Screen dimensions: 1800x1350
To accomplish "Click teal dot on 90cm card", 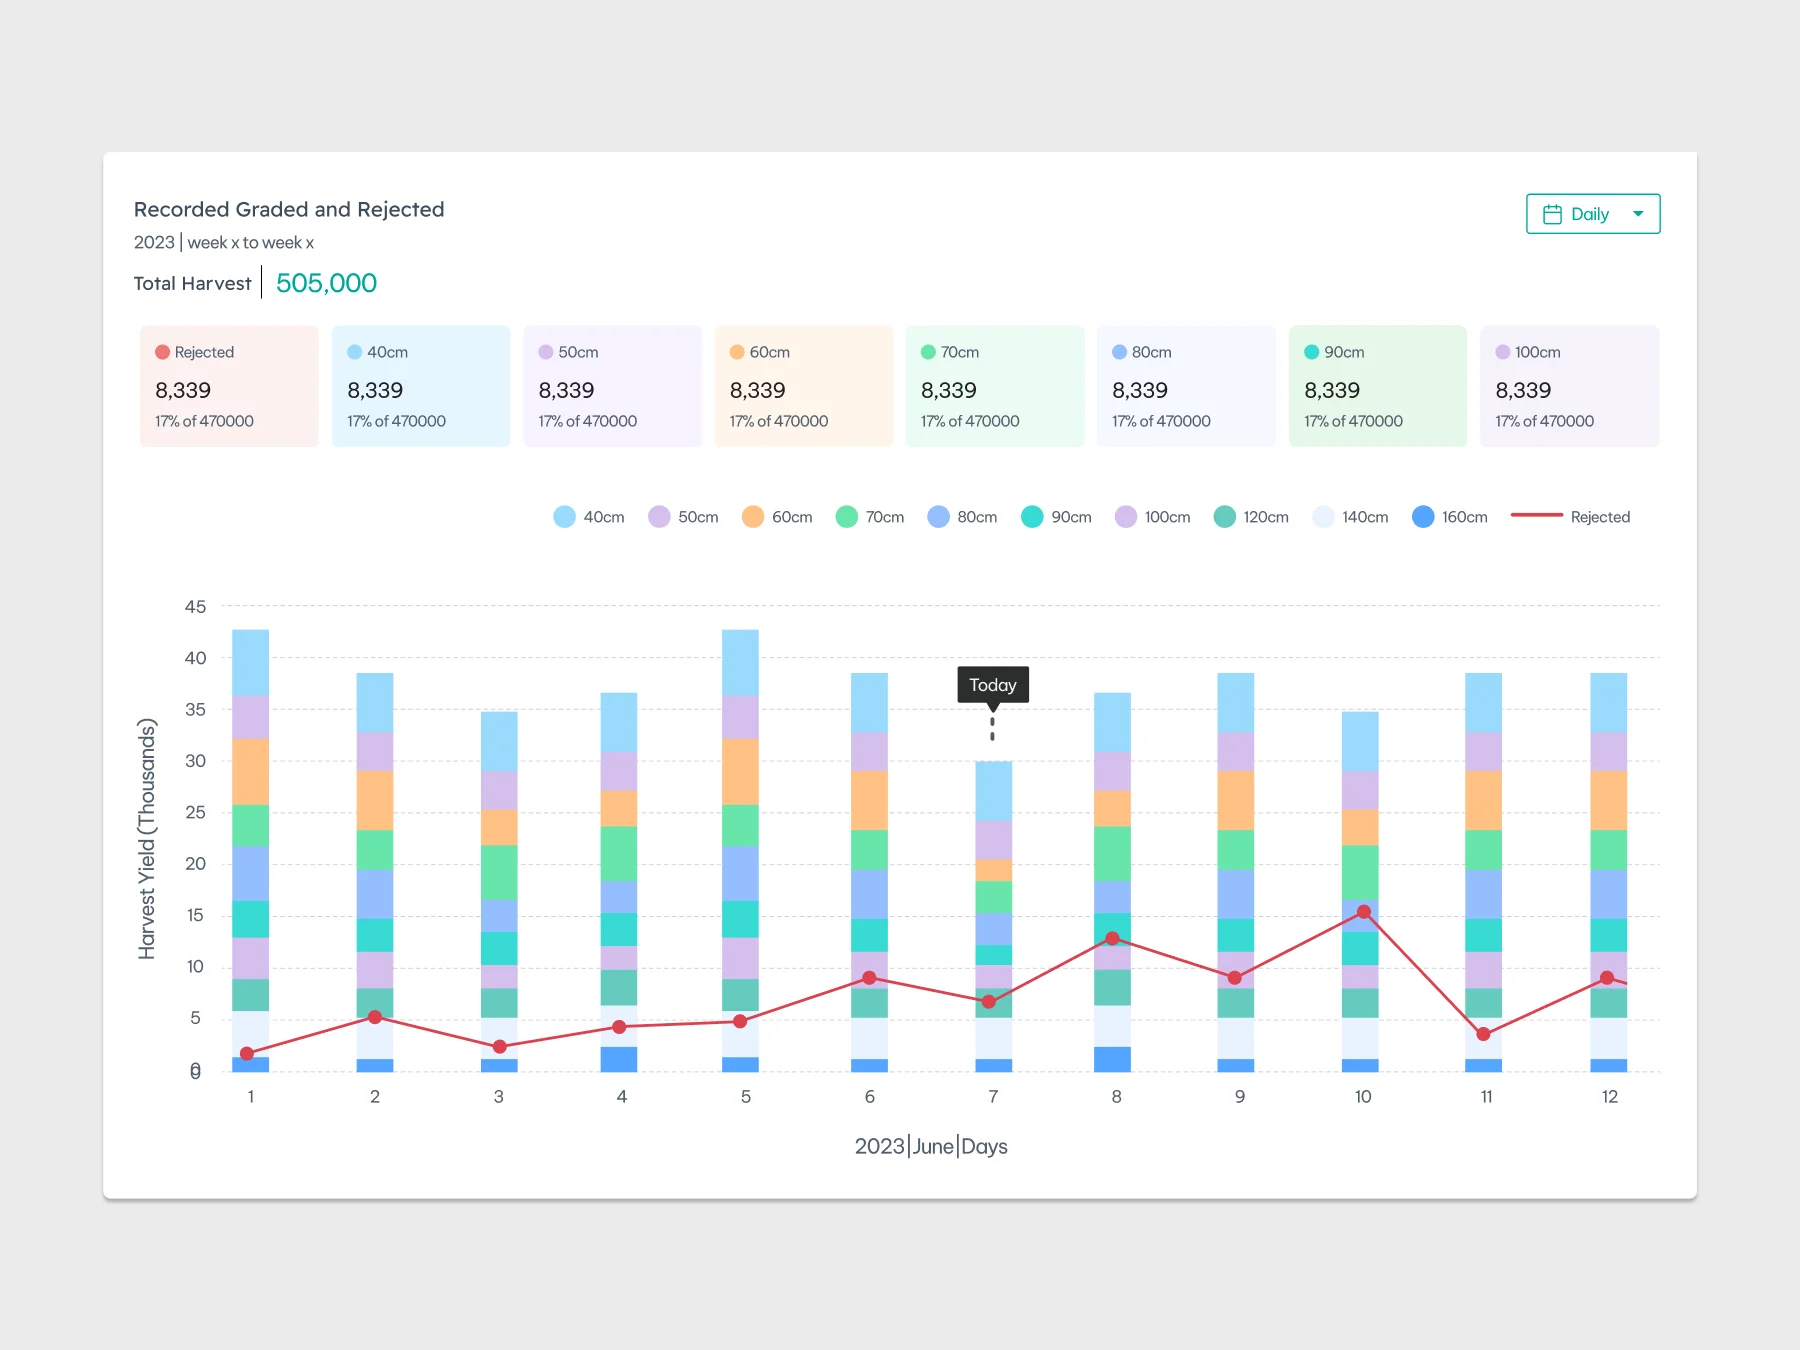I will pos(1311,352).
